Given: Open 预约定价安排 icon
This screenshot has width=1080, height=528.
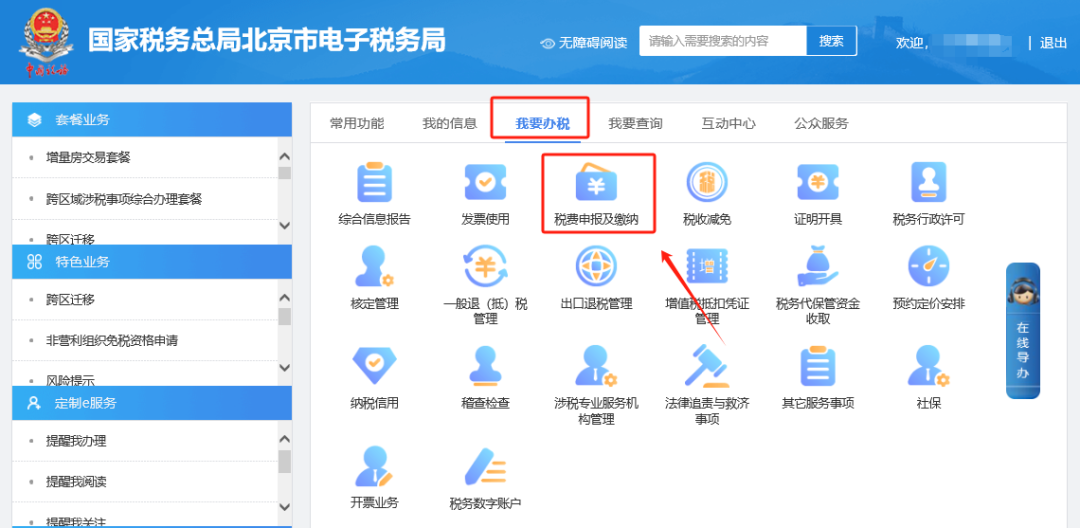Looking at the screenshot, I should pos(928,267).
